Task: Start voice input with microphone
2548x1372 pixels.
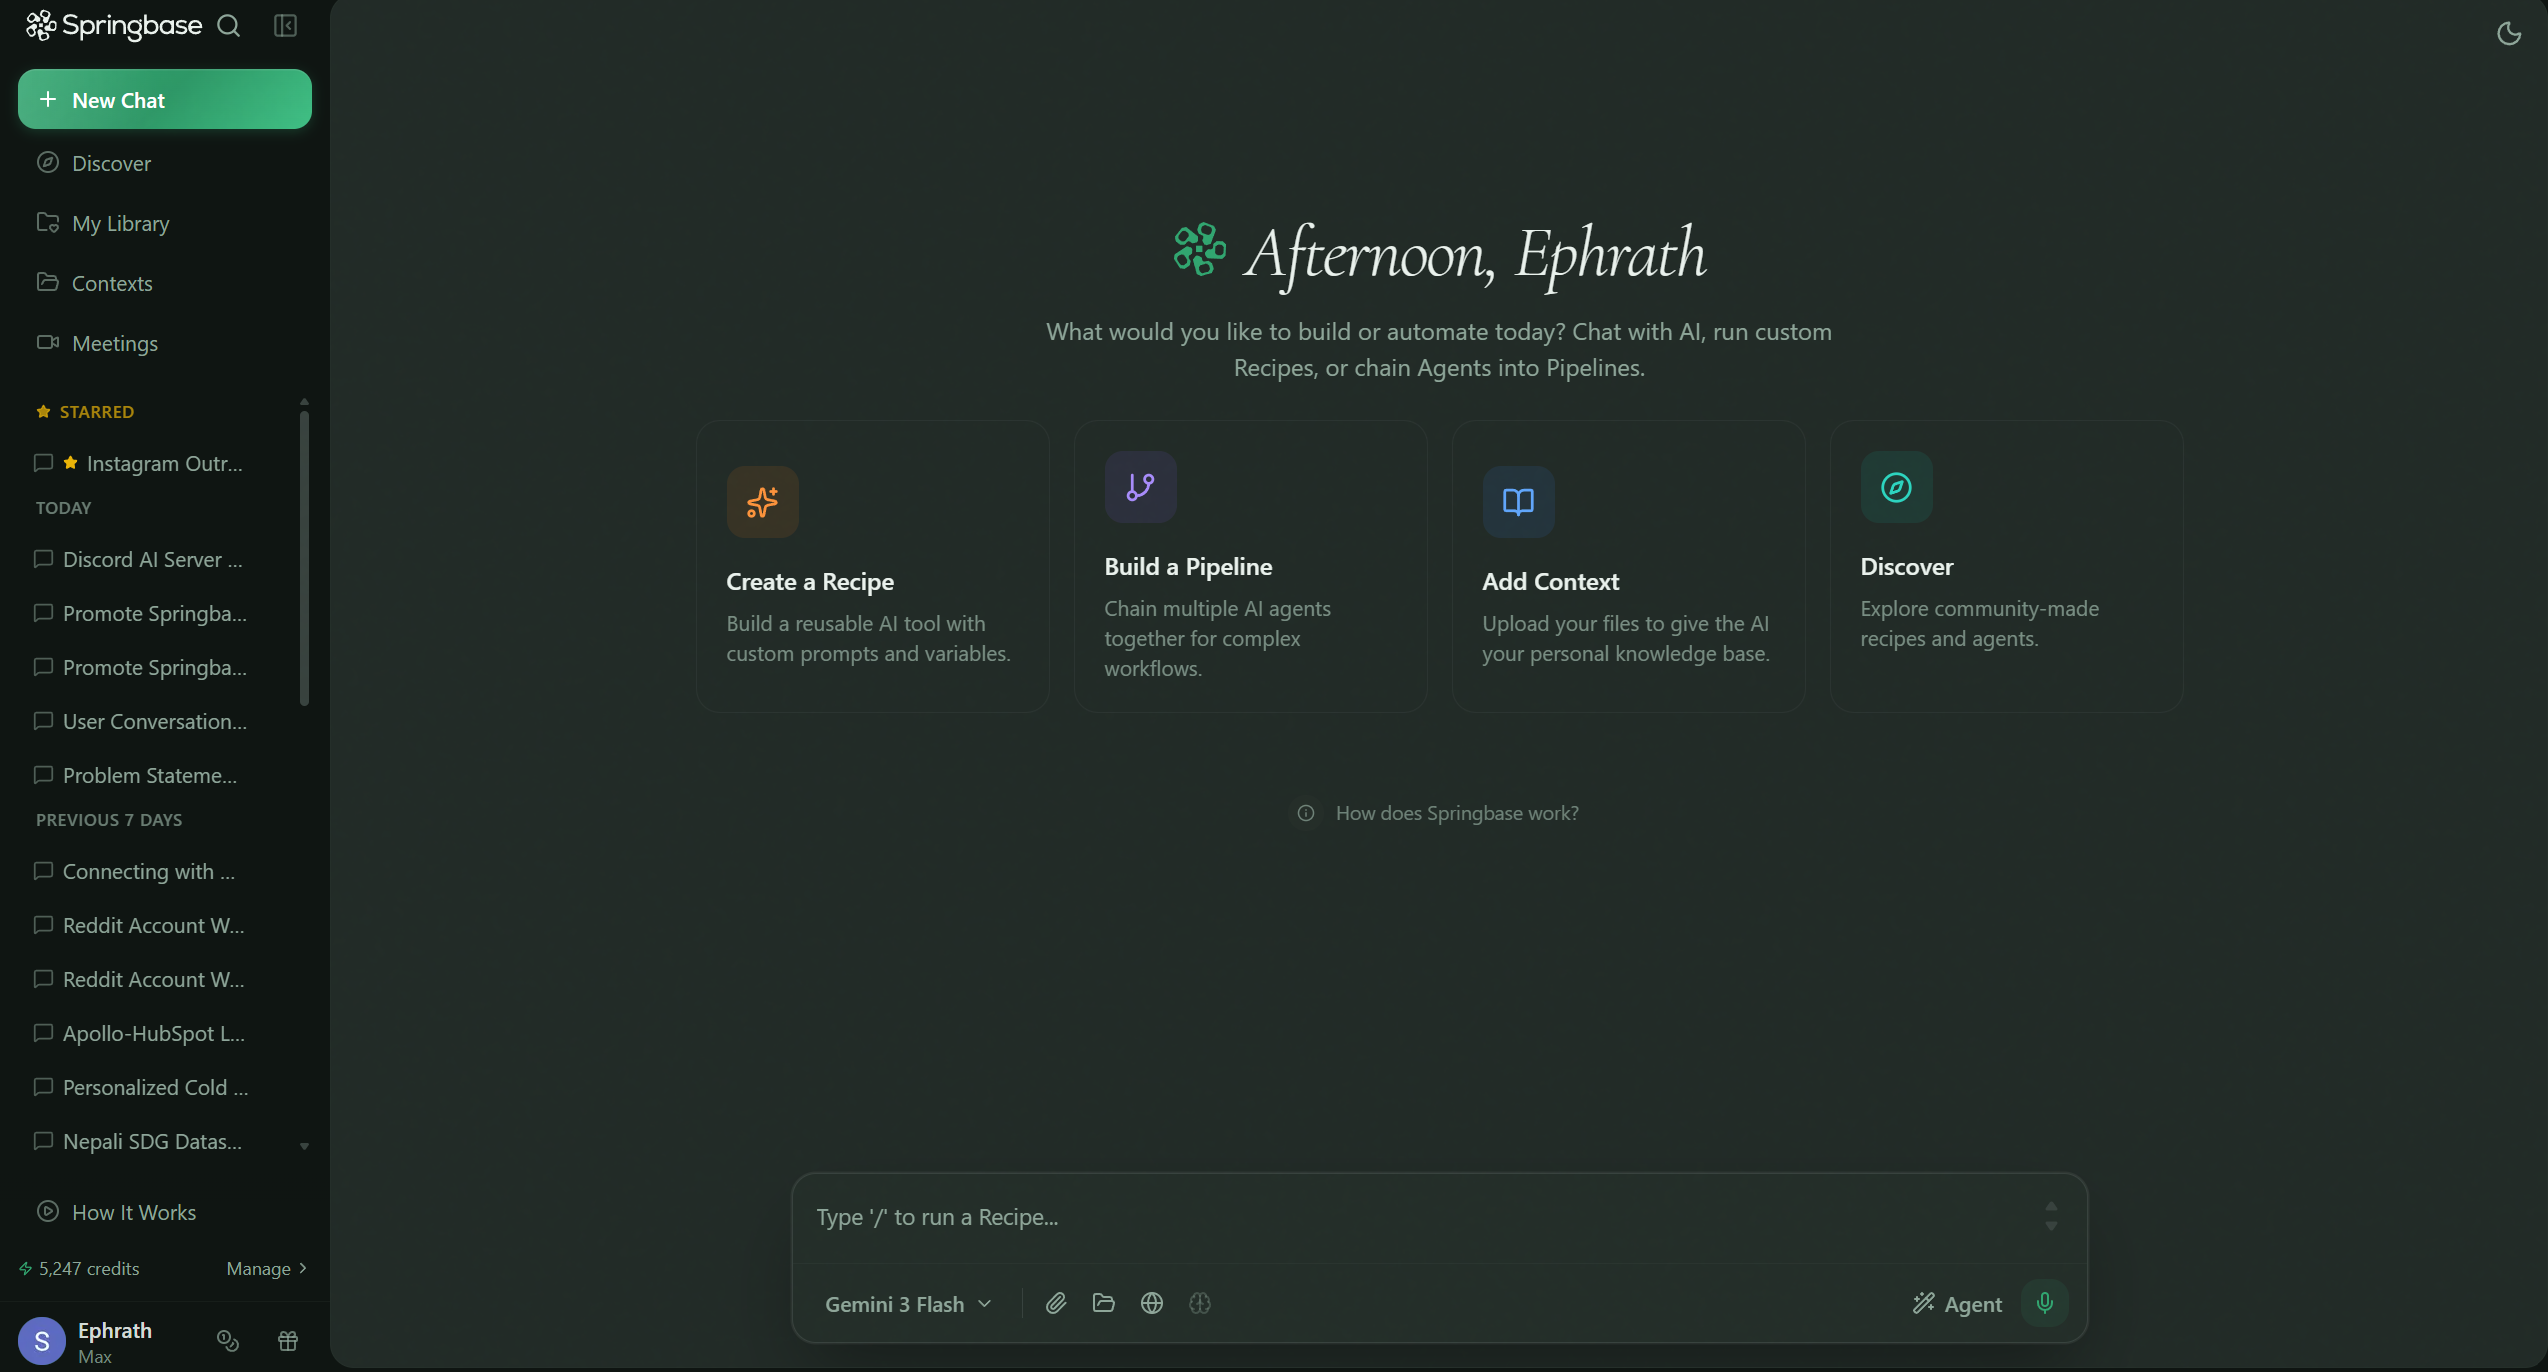Action: click(2045, 1303)
